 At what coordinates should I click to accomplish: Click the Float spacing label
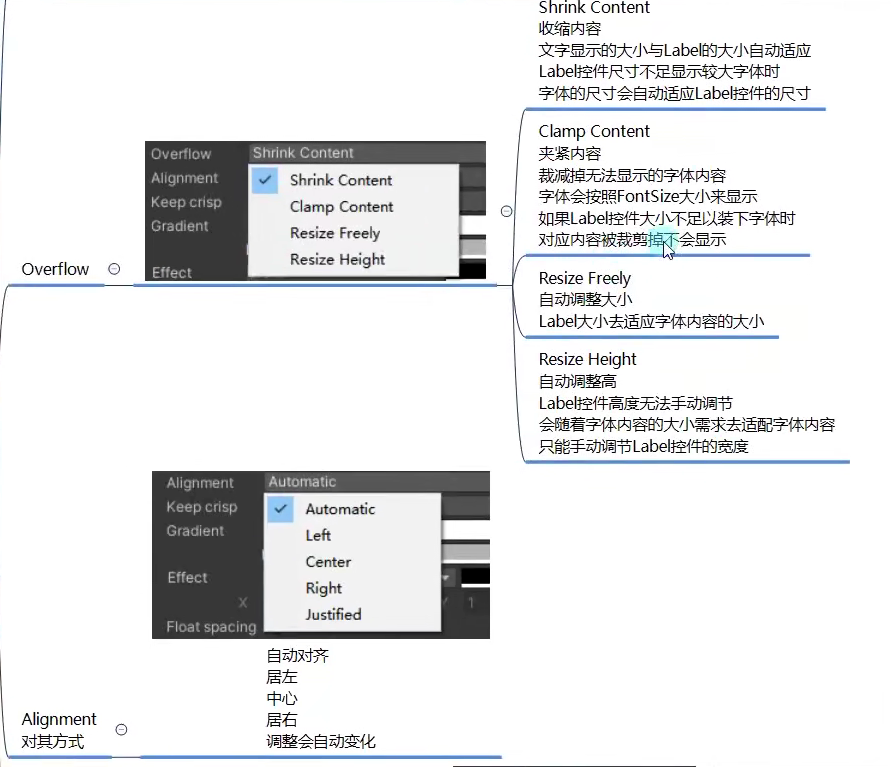[211, 627]
